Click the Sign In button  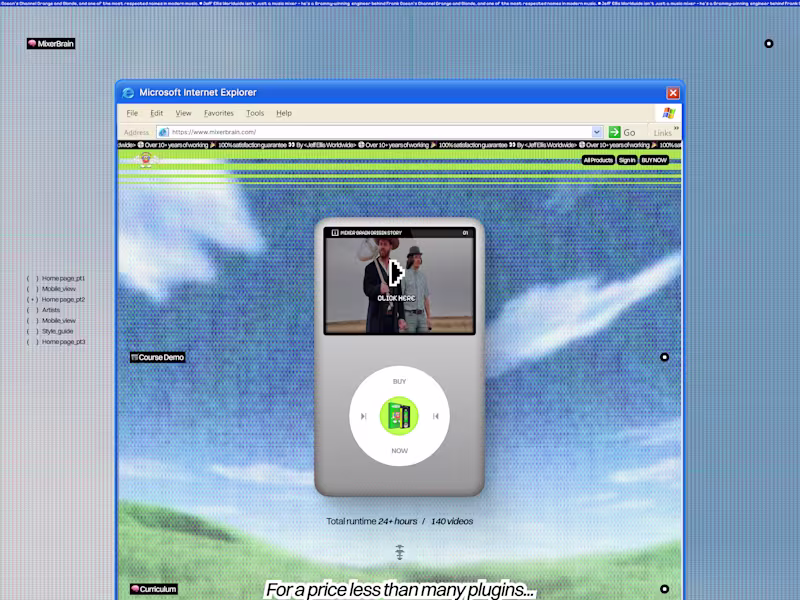627,160
